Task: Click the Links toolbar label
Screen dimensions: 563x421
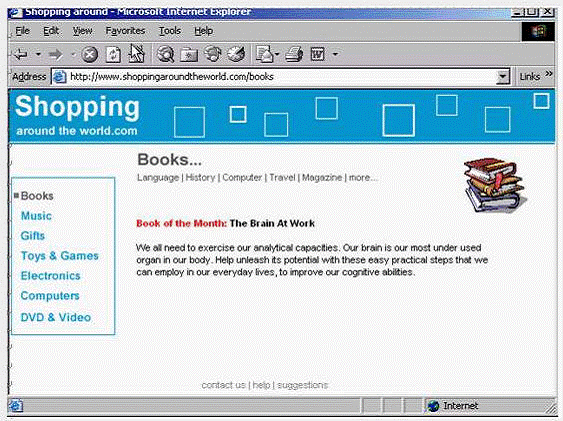Action: tap(530, 77)
